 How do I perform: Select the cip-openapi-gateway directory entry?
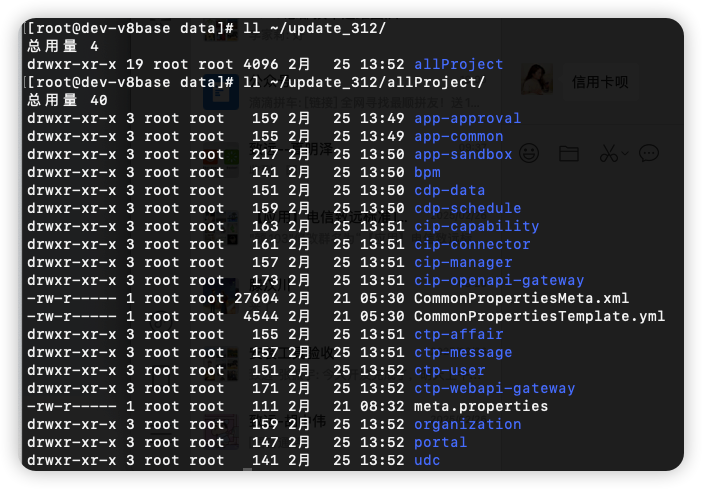(499, 281)
